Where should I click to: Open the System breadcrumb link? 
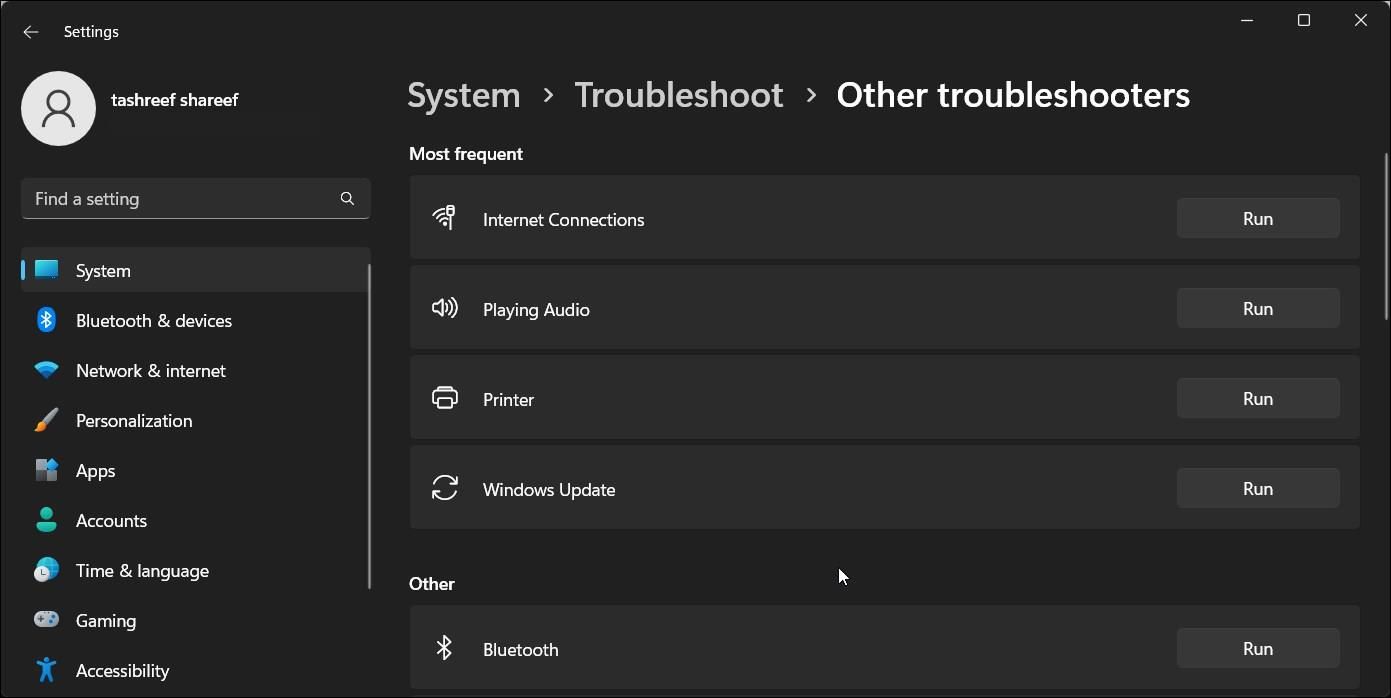pos(463,94)
